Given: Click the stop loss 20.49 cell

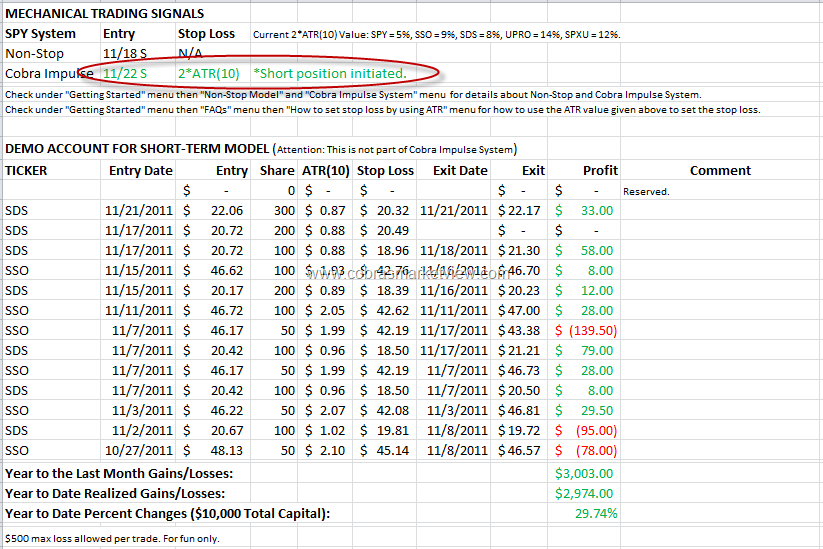Looking at the screenshot, I should coord(384,230).
